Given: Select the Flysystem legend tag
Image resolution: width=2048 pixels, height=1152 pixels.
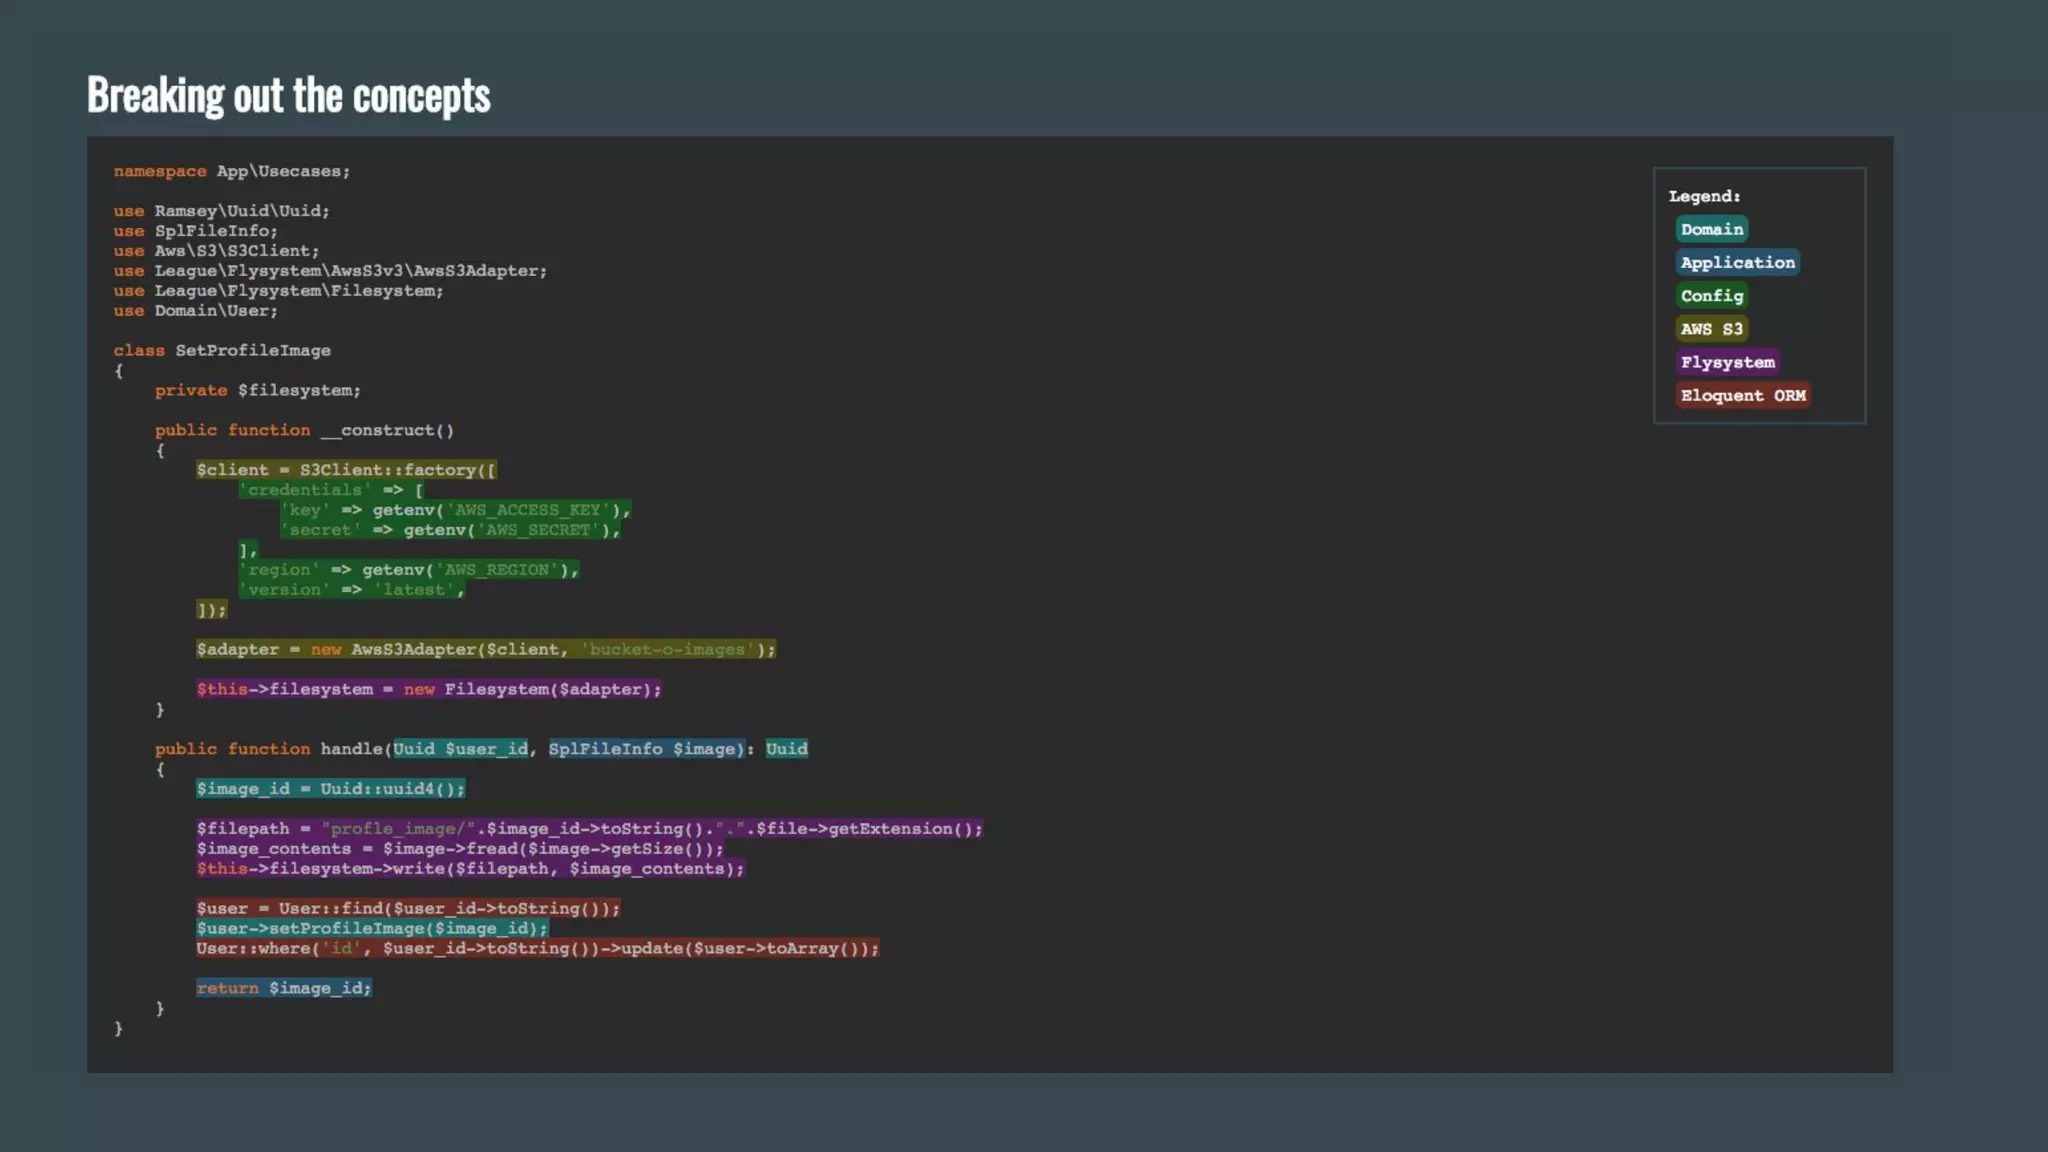Looking at the screenshot, I should 1727,362.
